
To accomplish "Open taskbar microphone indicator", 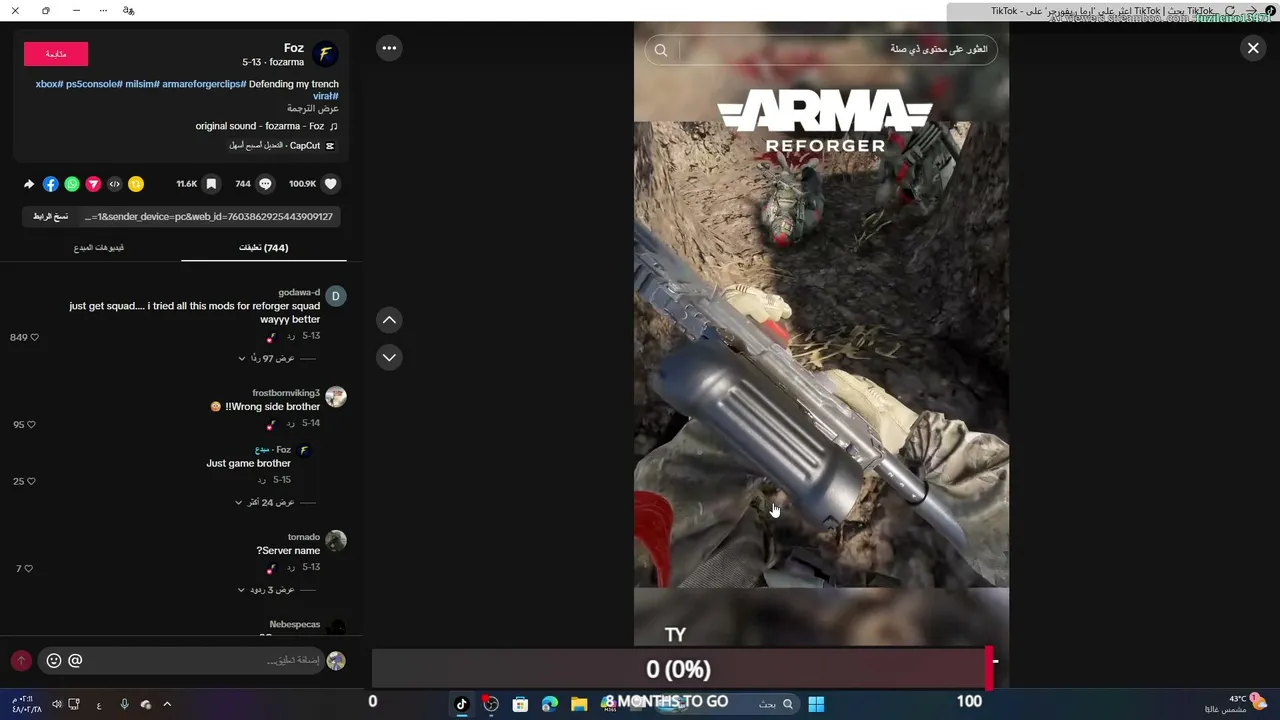I will click(x=124, y=704).
